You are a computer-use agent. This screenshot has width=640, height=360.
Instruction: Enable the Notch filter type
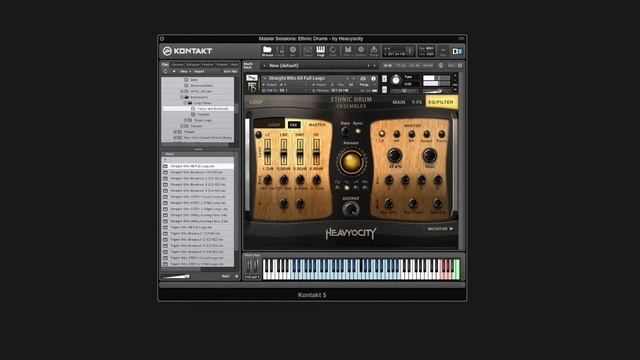point(427,134)
